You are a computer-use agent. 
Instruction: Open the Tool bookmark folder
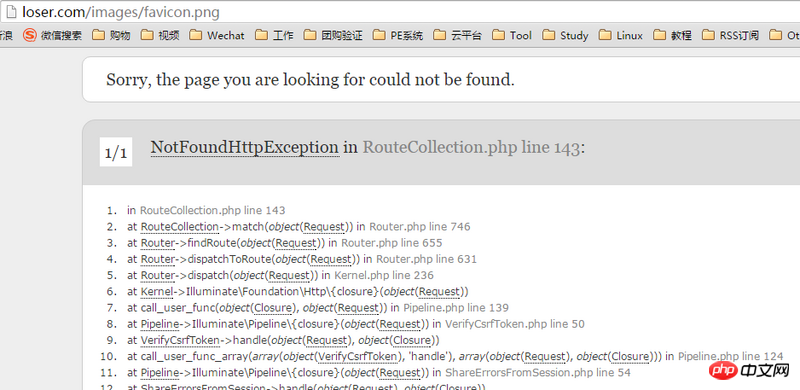click(x=512, y=35)
